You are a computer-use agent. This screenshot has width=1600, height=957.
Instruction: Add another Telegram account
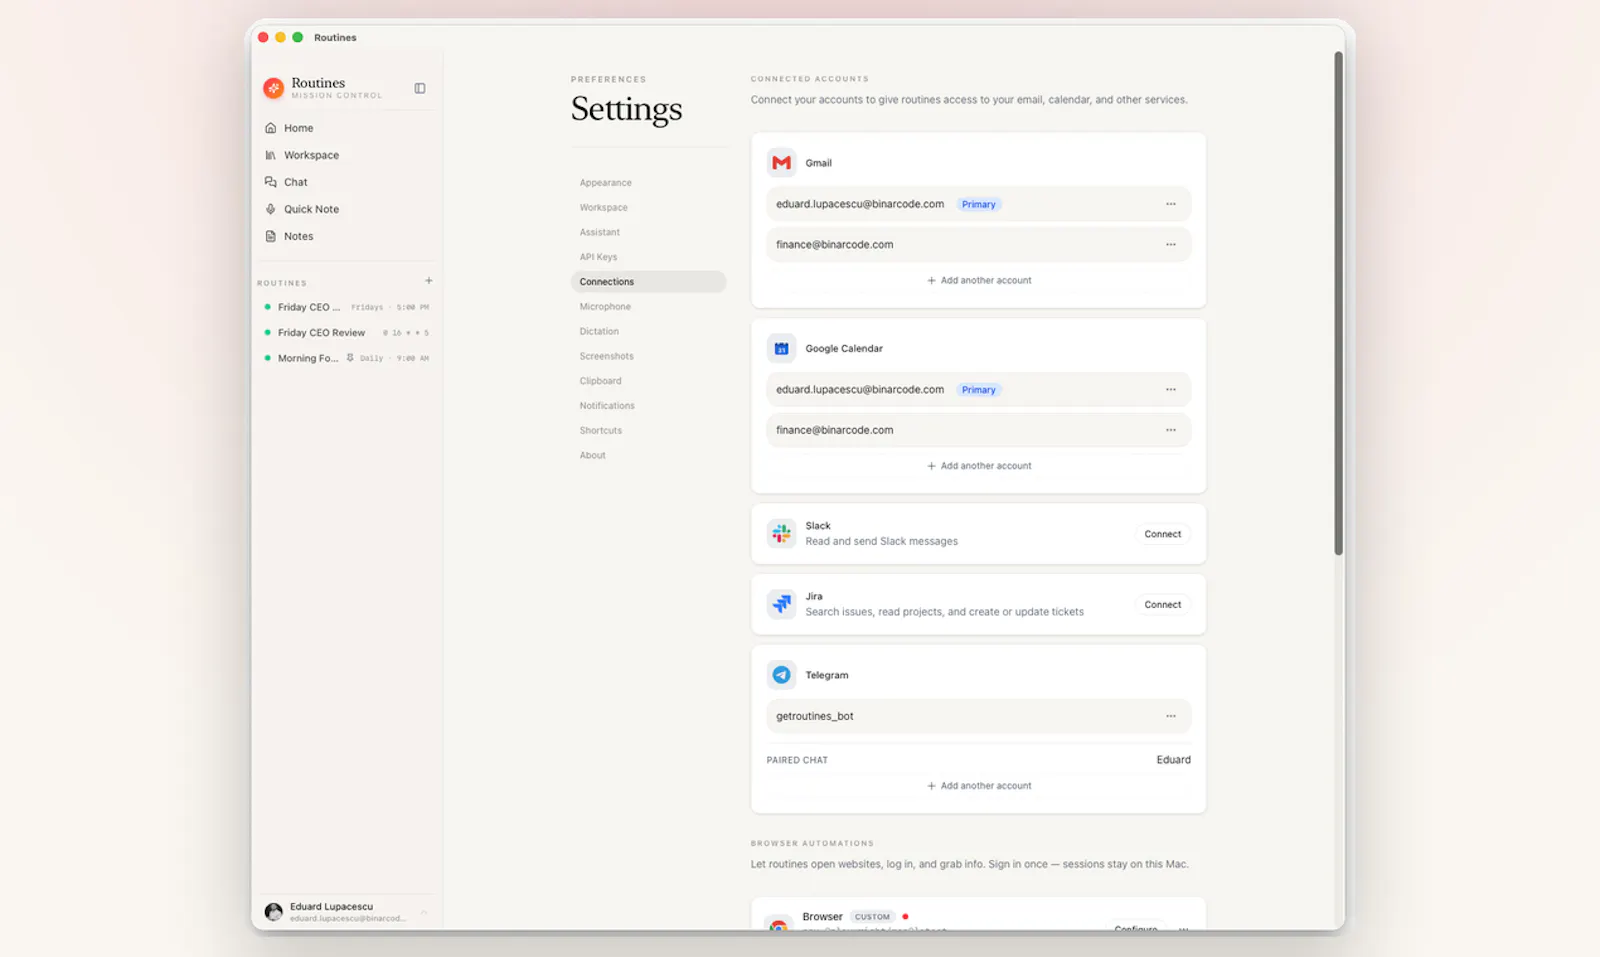pyautogui.click(x=979, y=786)
